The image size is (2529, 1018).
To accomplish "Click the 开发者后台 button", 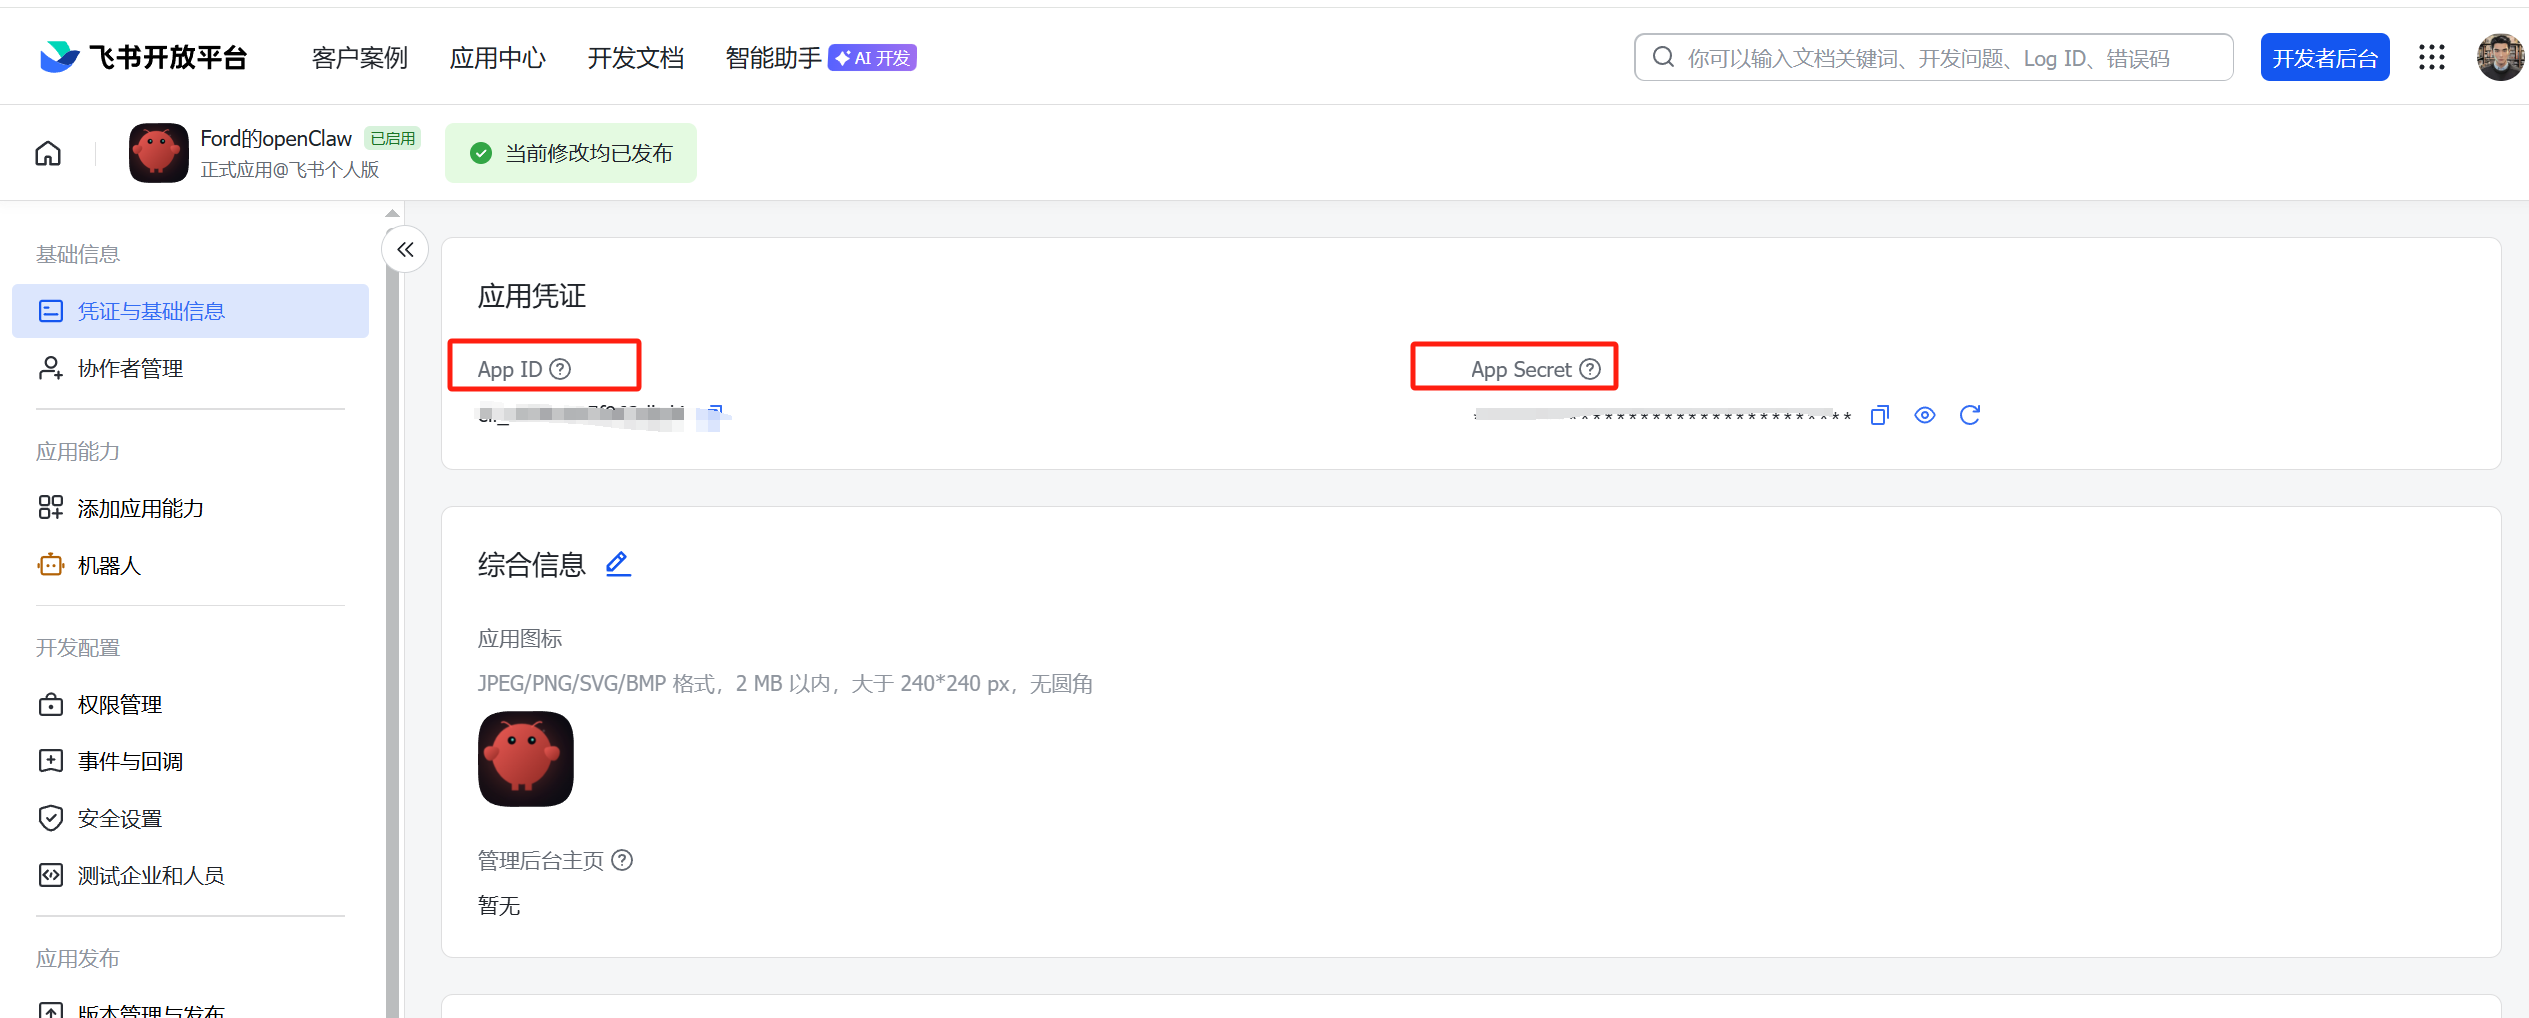I will tap(2324, 57).
